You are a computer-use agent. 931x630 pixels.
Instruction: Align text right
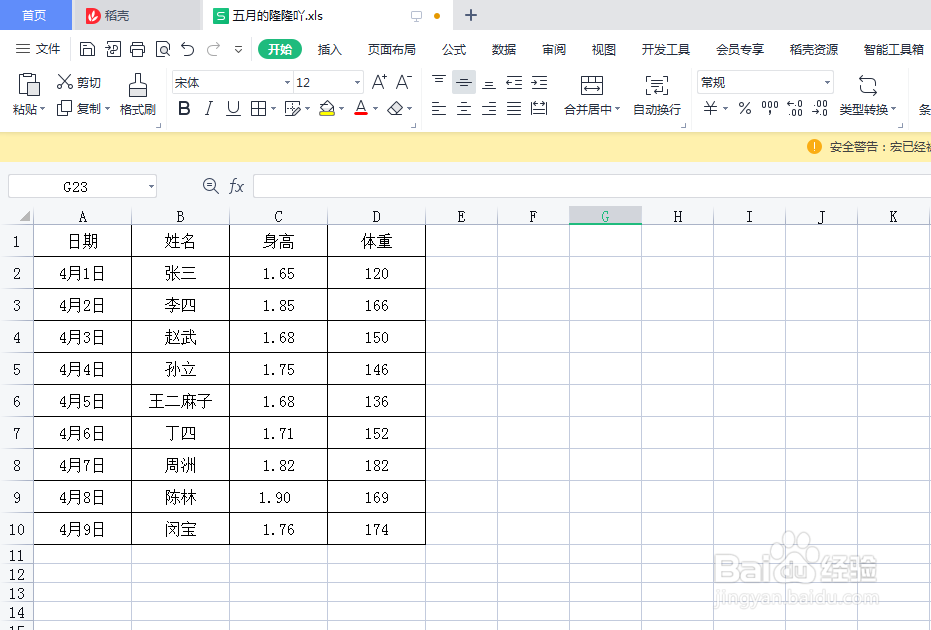(489, 109)
